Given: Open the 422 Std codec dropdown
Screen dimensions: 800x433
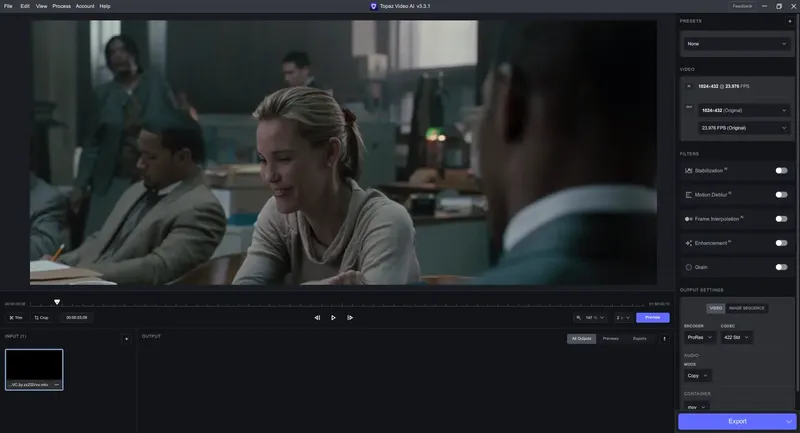Looking at the screenshot, I should pyautogui.click(x=736, y=337).
